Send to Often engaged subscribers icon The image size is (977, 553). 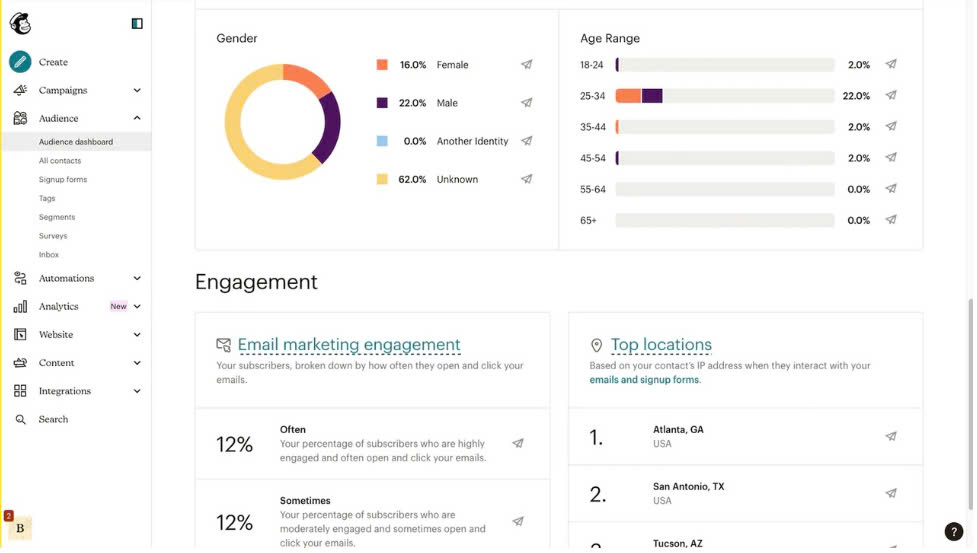[x=517, y=443]
